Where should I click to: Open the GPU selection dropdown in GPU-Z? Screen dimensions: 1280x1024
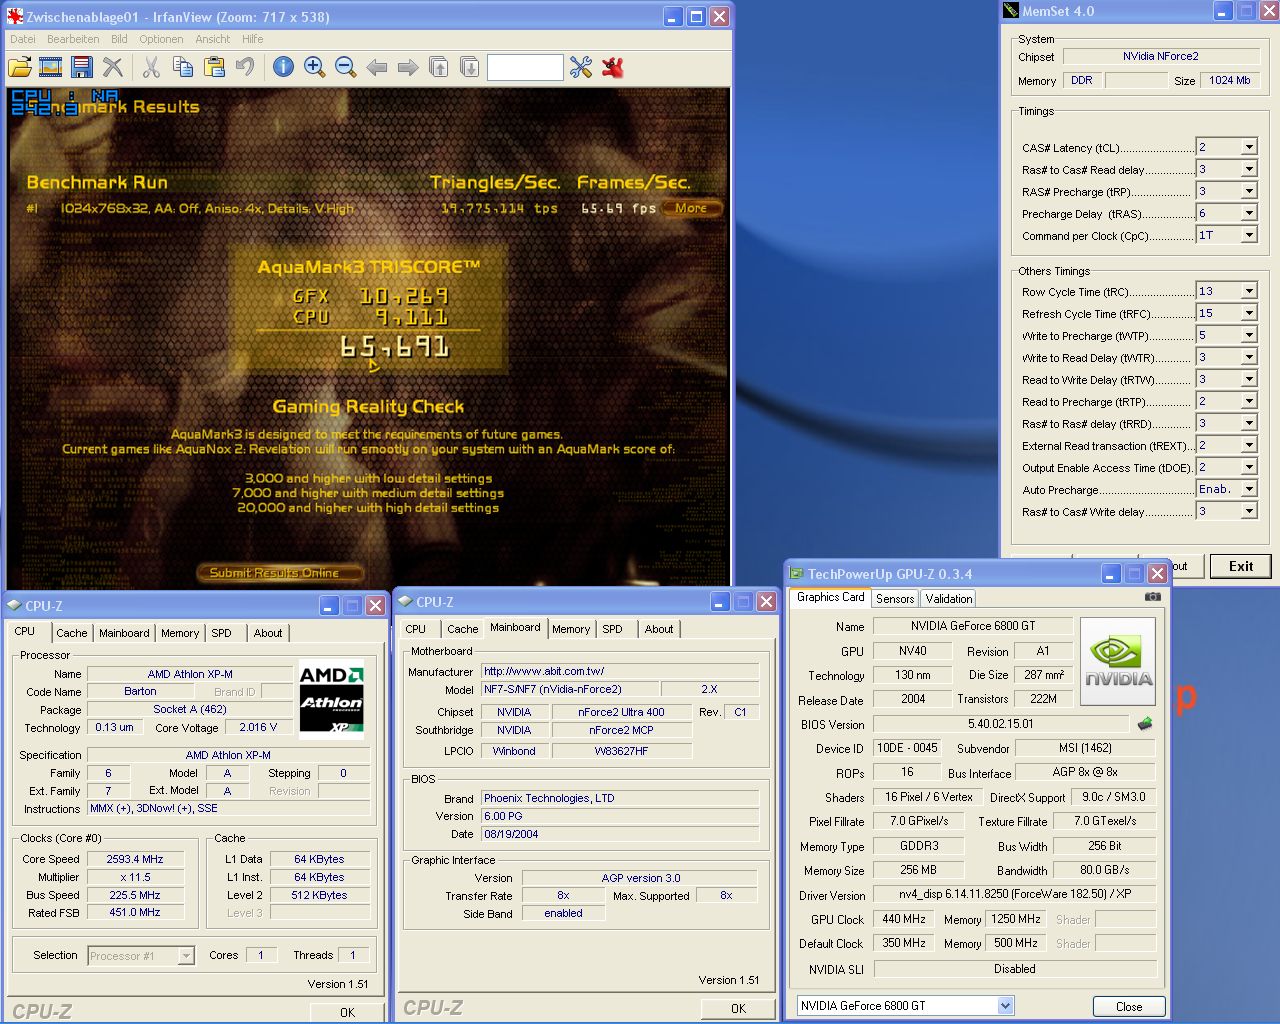pos(1006,1005)
